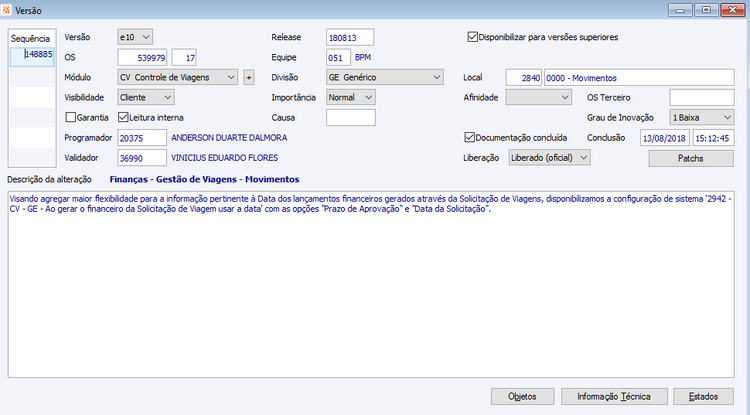Viewport: 750px width, 415px height.
Task: Click the Estados button
Action: 703,396
